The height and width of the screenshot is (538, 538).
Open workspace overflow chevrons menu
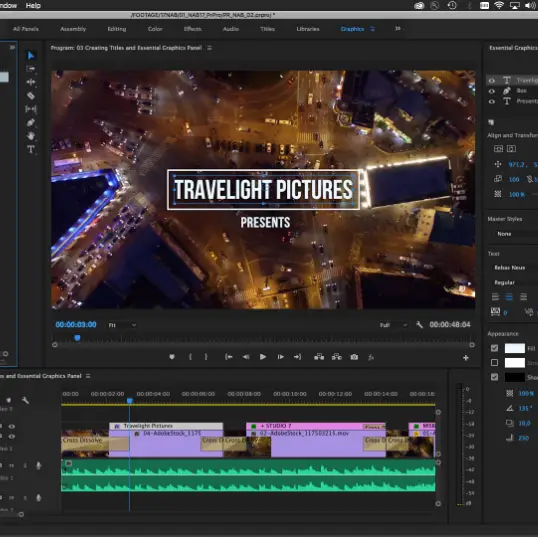pos(397,28)
